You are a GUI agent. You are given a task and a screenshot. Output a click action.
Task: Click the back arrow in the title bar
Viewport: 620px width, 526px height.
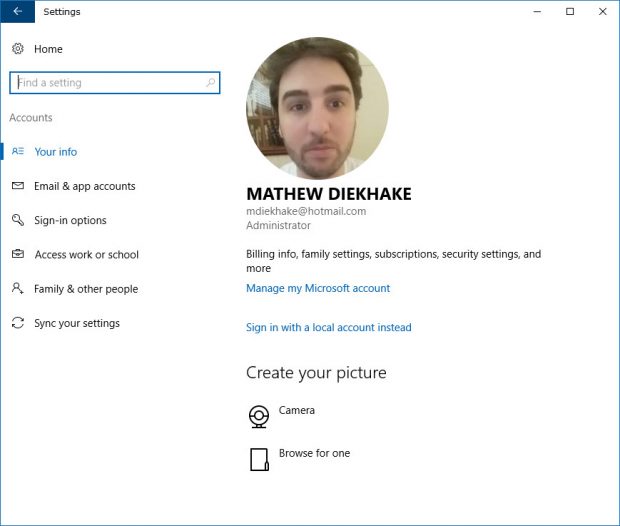click(x=17, y=11)
